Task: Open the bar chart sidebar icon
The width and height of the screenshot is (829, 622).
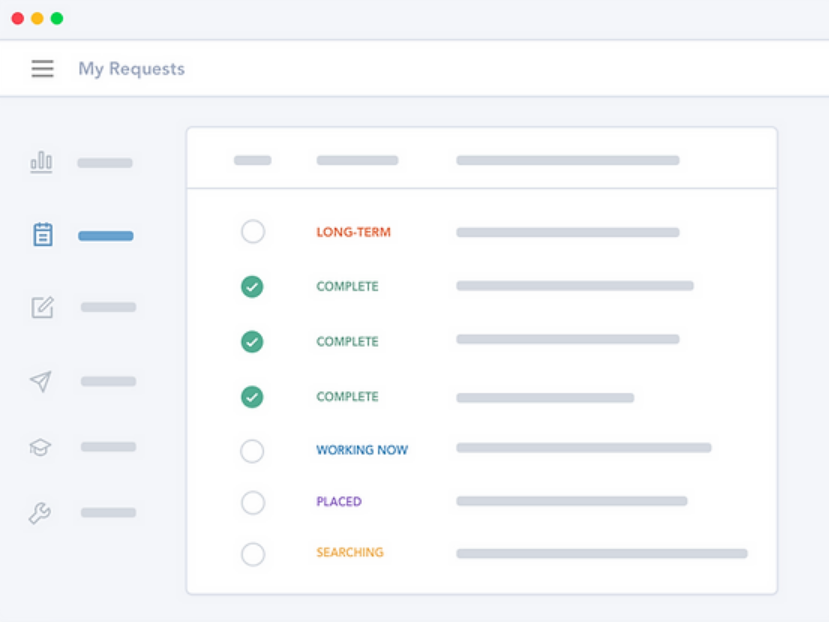Action: click(x=41, y=162)
